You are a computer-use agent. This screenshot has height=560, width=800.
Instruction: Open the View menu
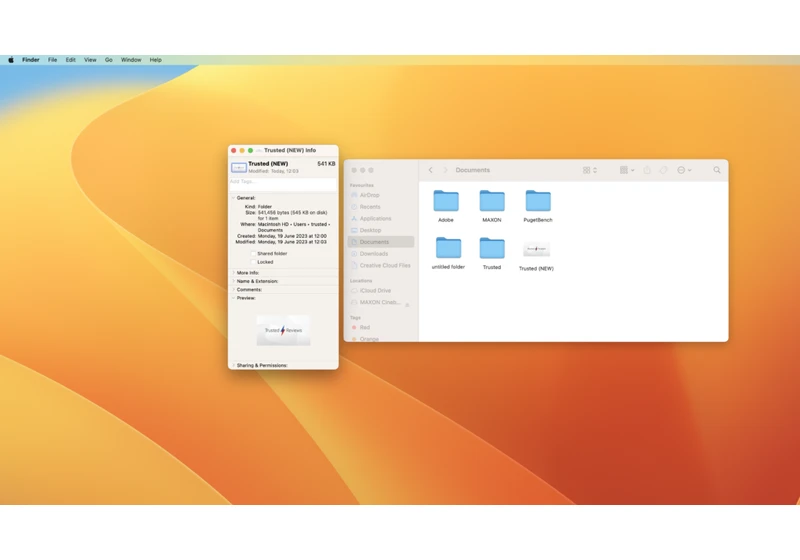tap(90, 60)
